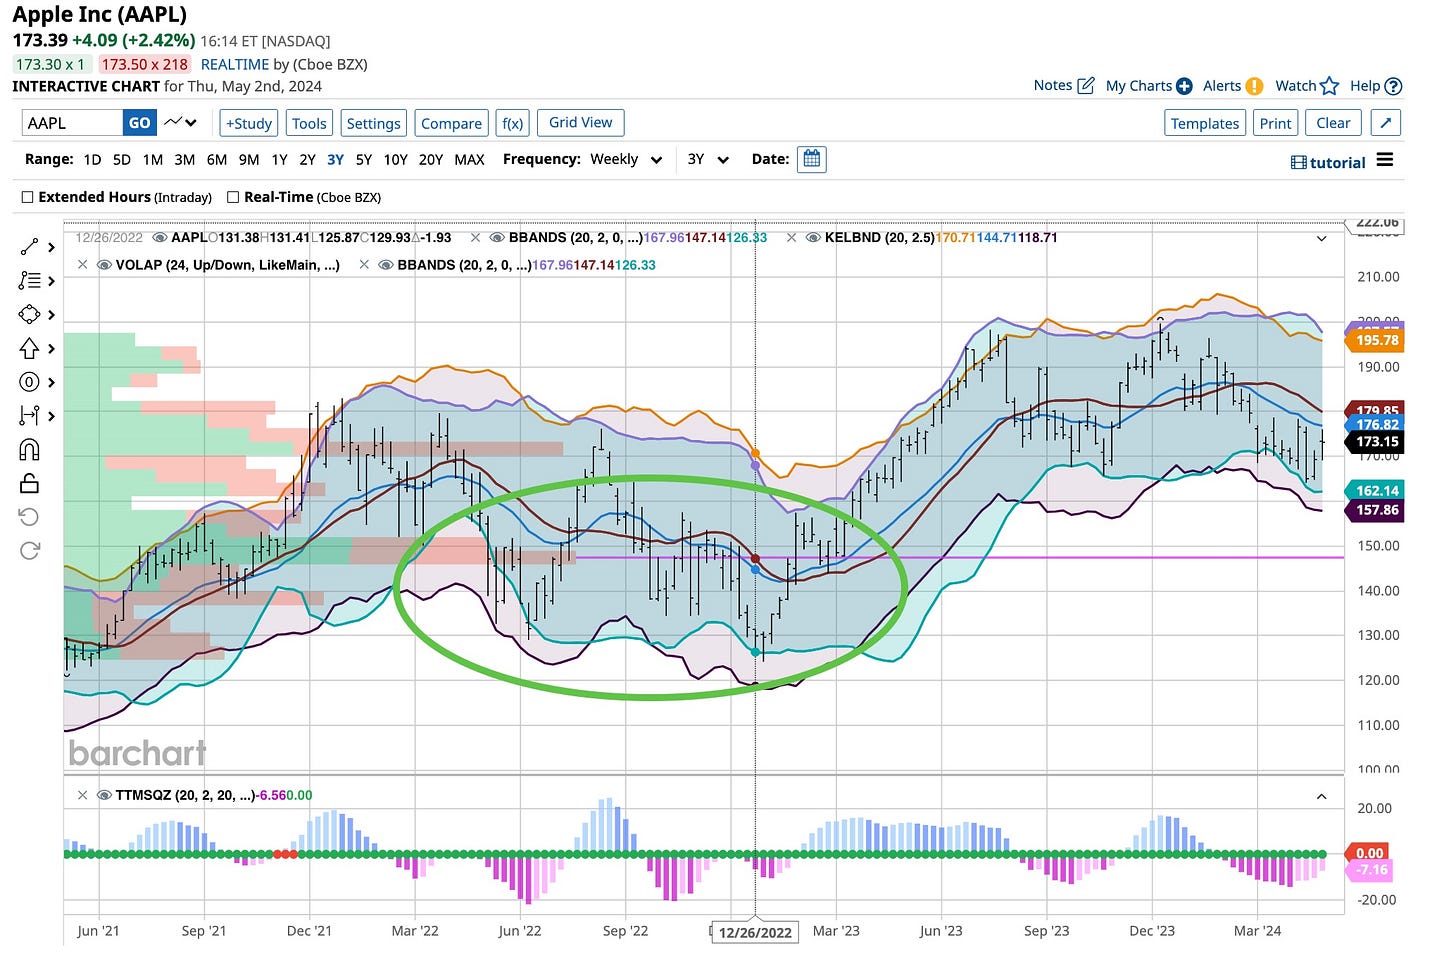The height and width of the screenshot is (963, 1456).
Task: Click the undo icon
Action: (x=29, y=517)
